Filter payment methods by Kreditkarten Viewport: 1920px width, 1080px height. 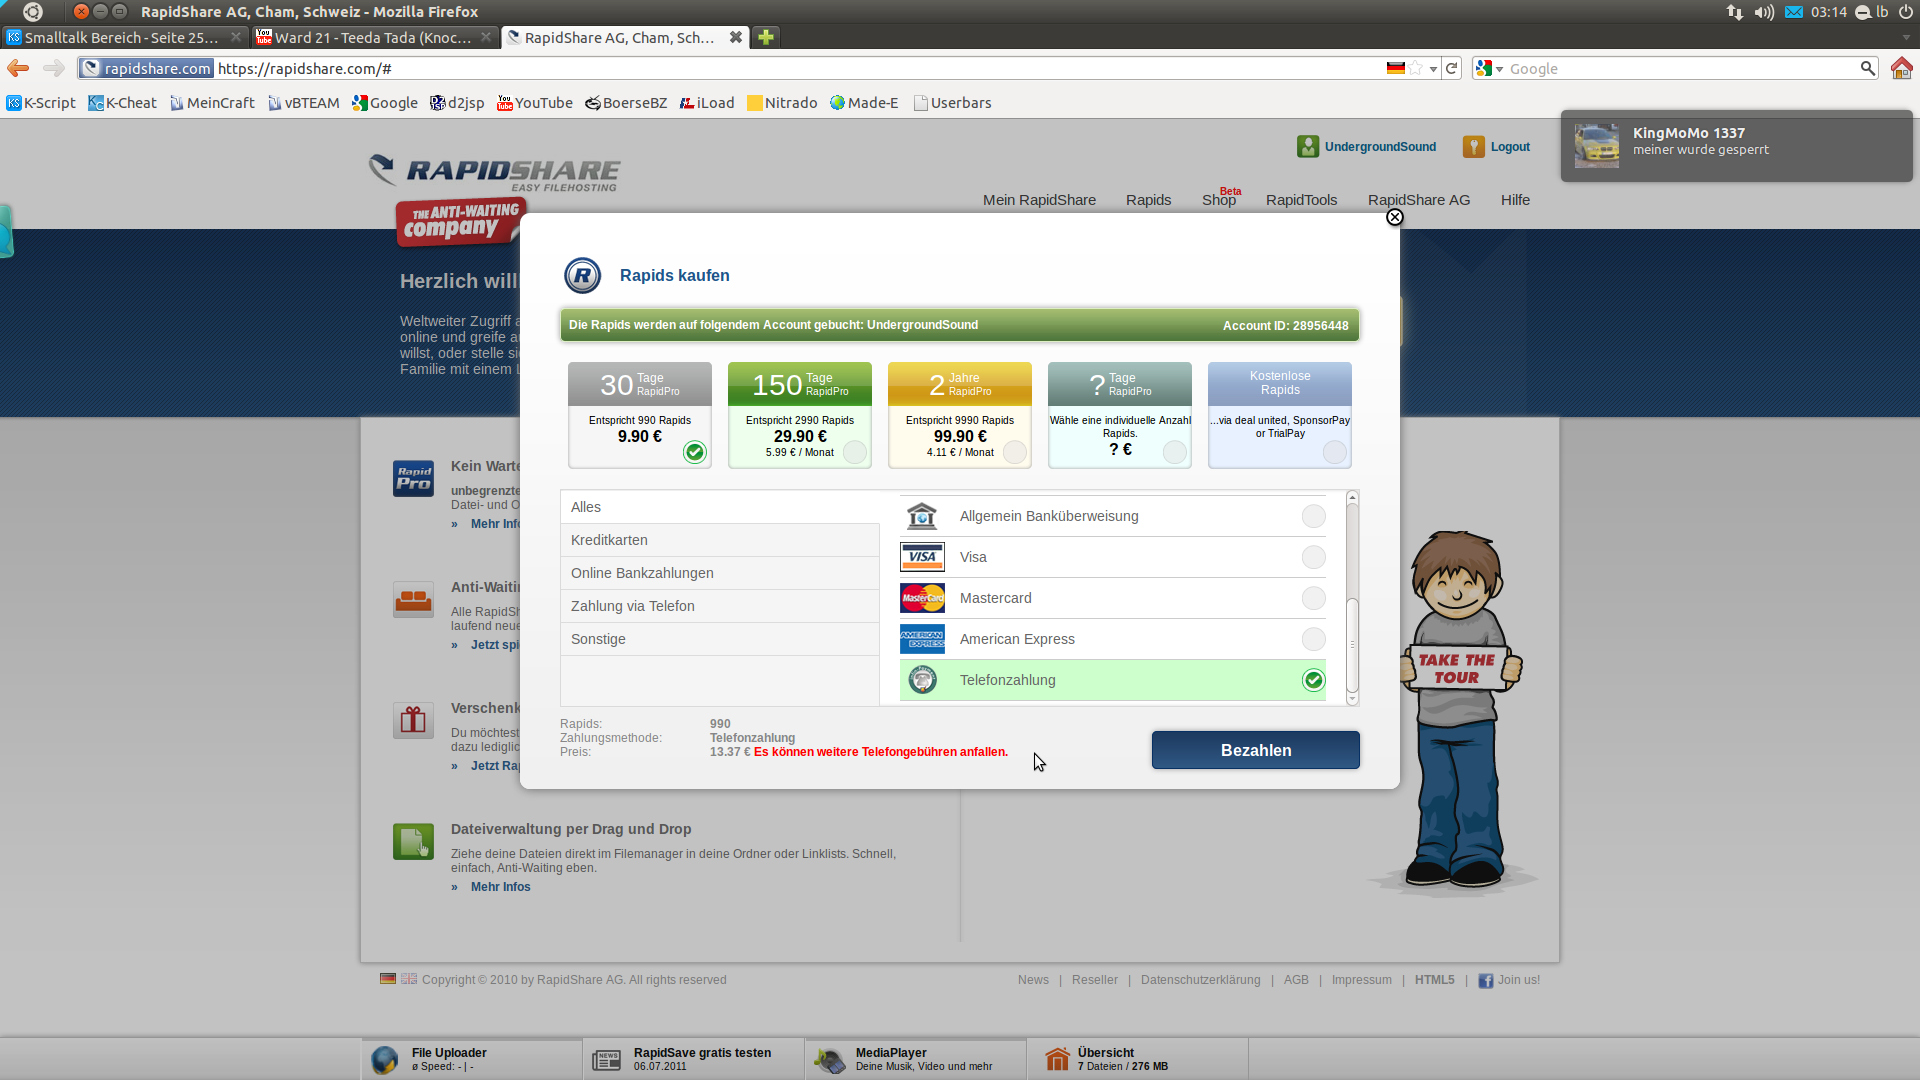tap(720, 540)
